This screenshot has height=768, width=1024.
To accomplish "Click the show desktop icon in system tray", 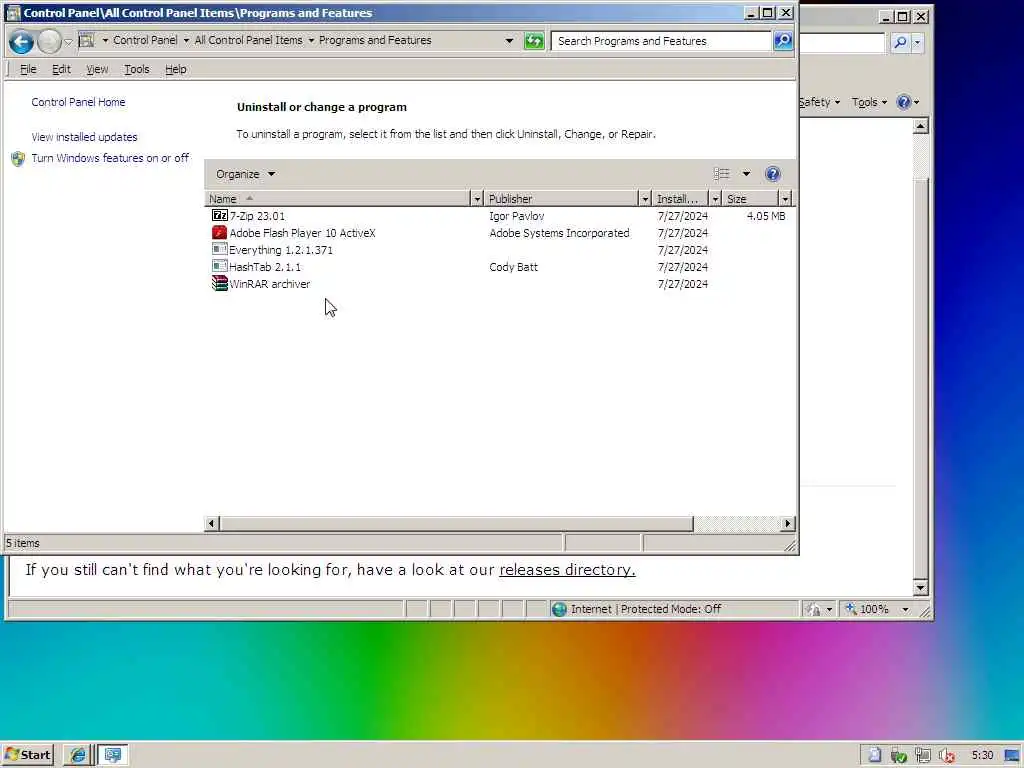I will 1013,756.
